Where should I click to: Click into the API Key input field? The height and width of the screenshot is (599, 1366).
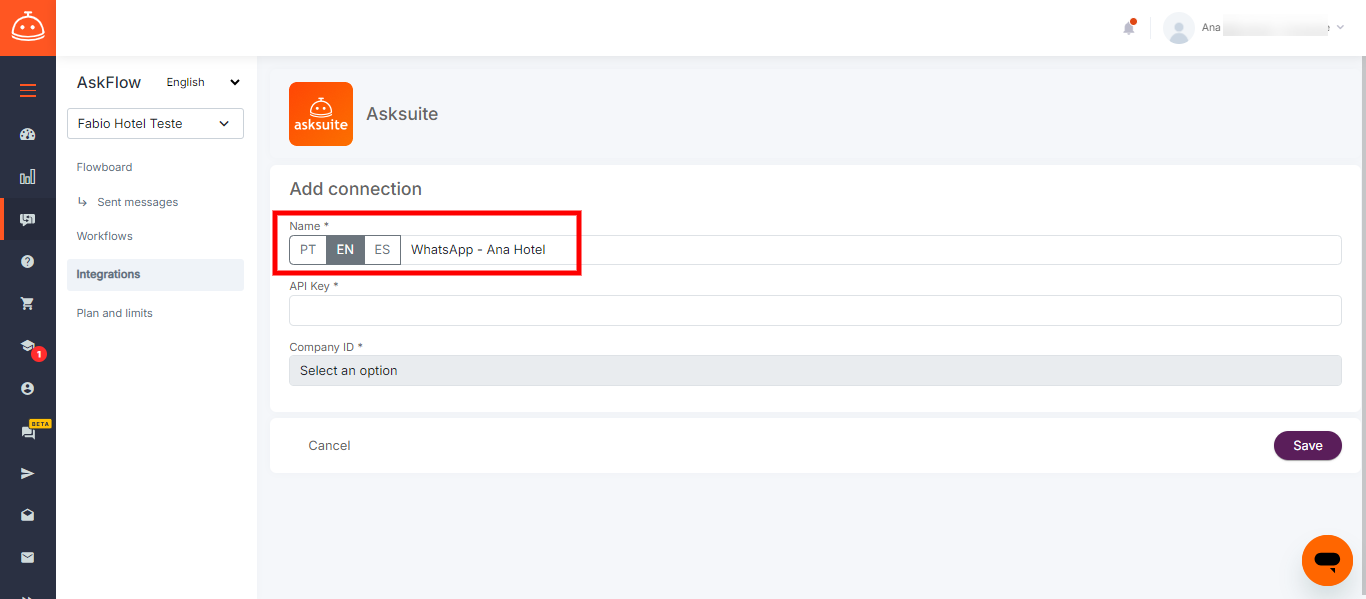coord(815,310)
